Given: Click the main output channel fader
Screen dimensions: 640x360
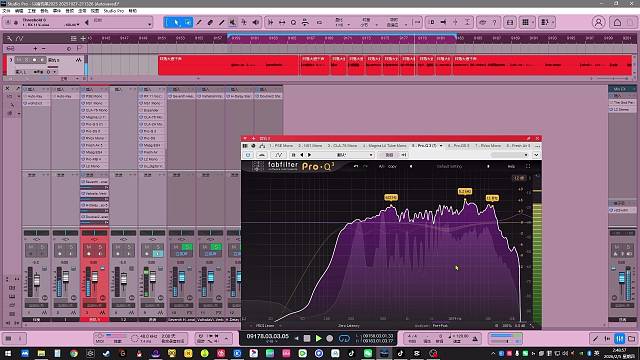Looking at the screenshot, I should 622,278.
